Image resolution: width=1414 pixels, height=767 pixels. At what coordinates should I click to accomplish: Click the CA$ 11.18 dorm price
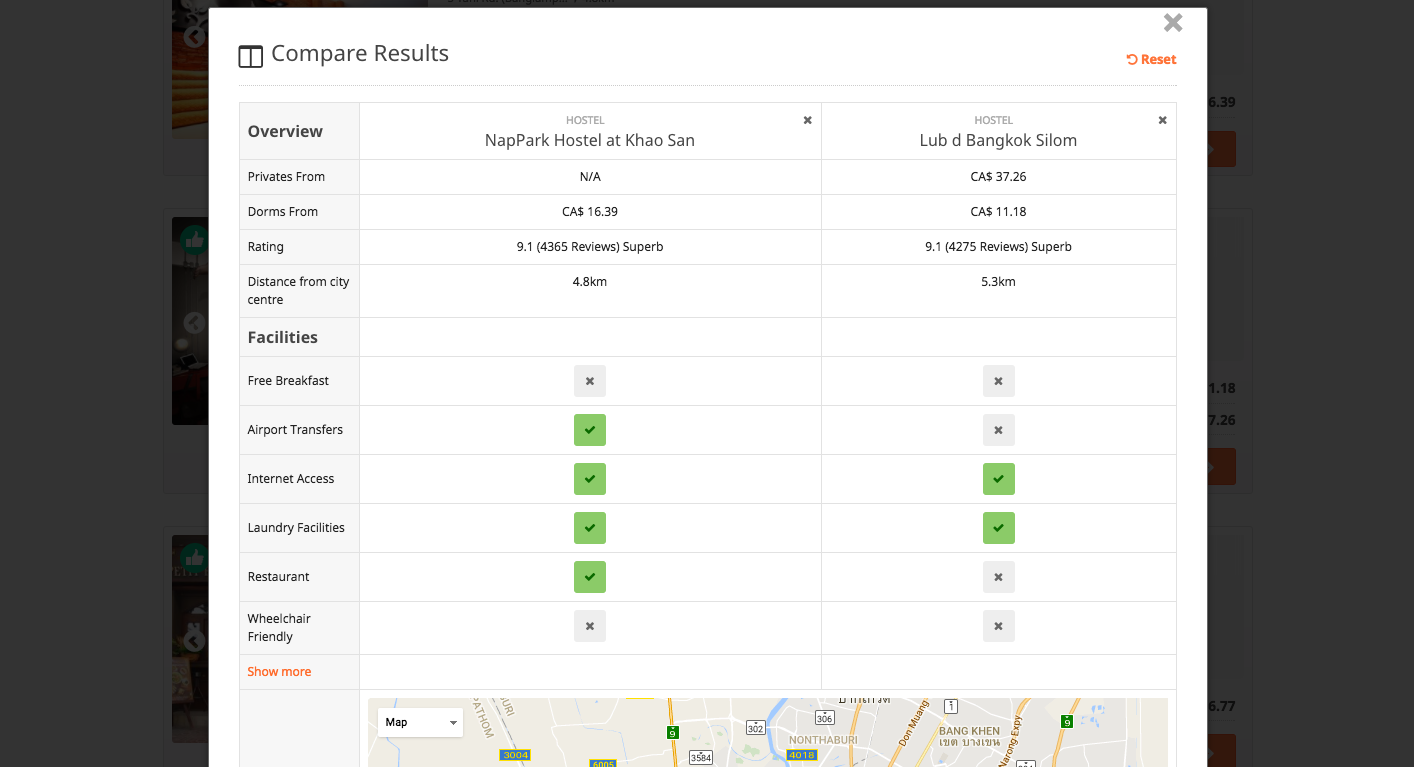tap(998, 212)
